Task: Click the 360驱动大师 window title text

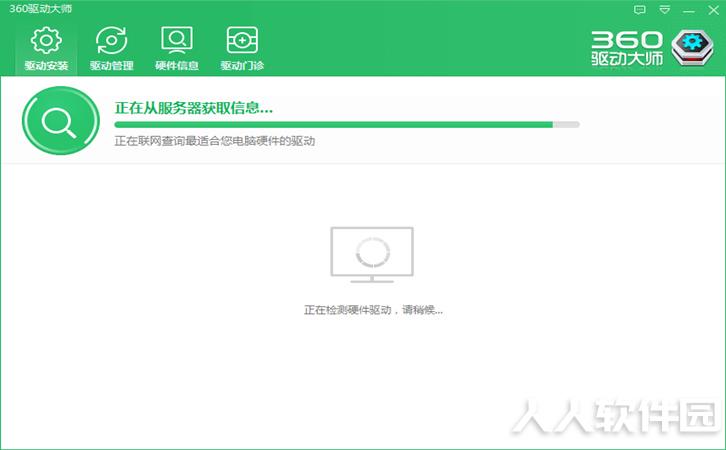Action: pyautogui.click(x=40, y=9)
